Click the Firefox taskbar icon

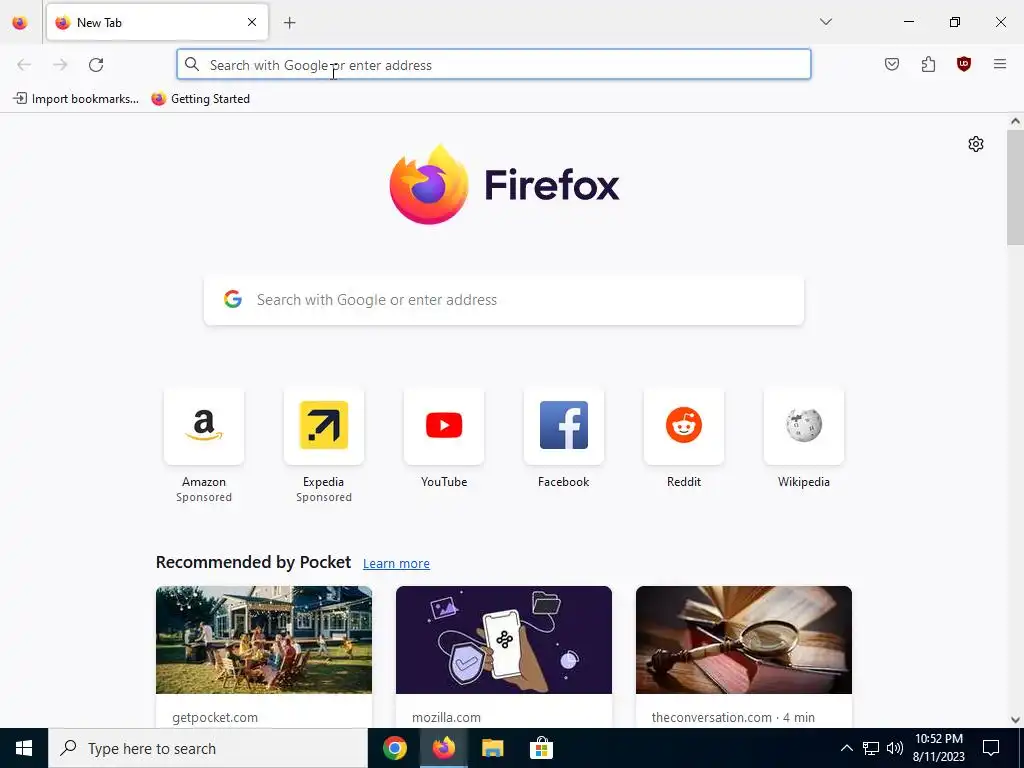pyautogui.click(x=444, y=748)
